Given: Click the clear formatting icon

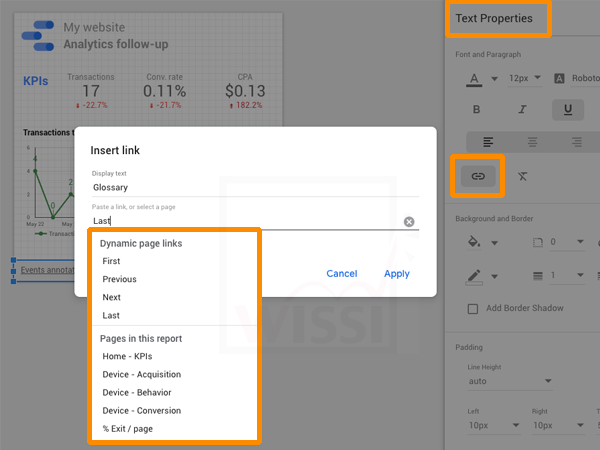Looking at the screenshot, I should coord(522,176).
